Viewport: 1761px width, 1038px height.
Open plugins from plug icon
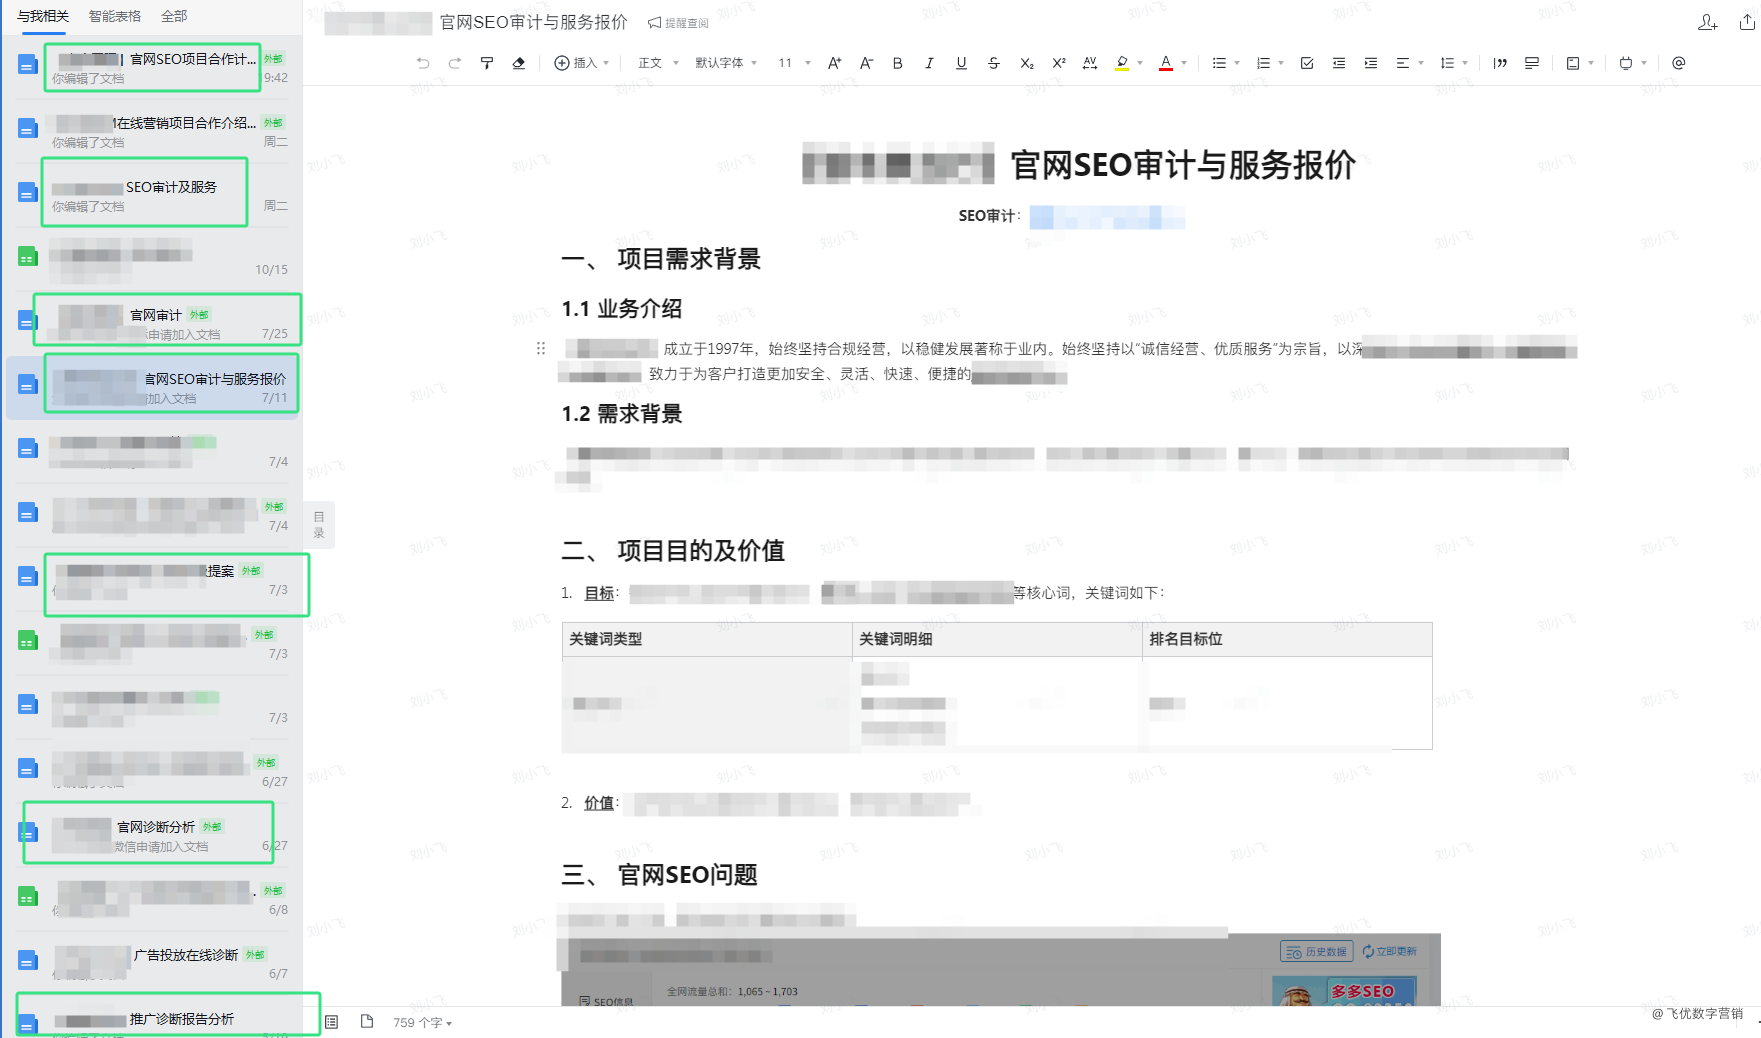(1626, 63)
